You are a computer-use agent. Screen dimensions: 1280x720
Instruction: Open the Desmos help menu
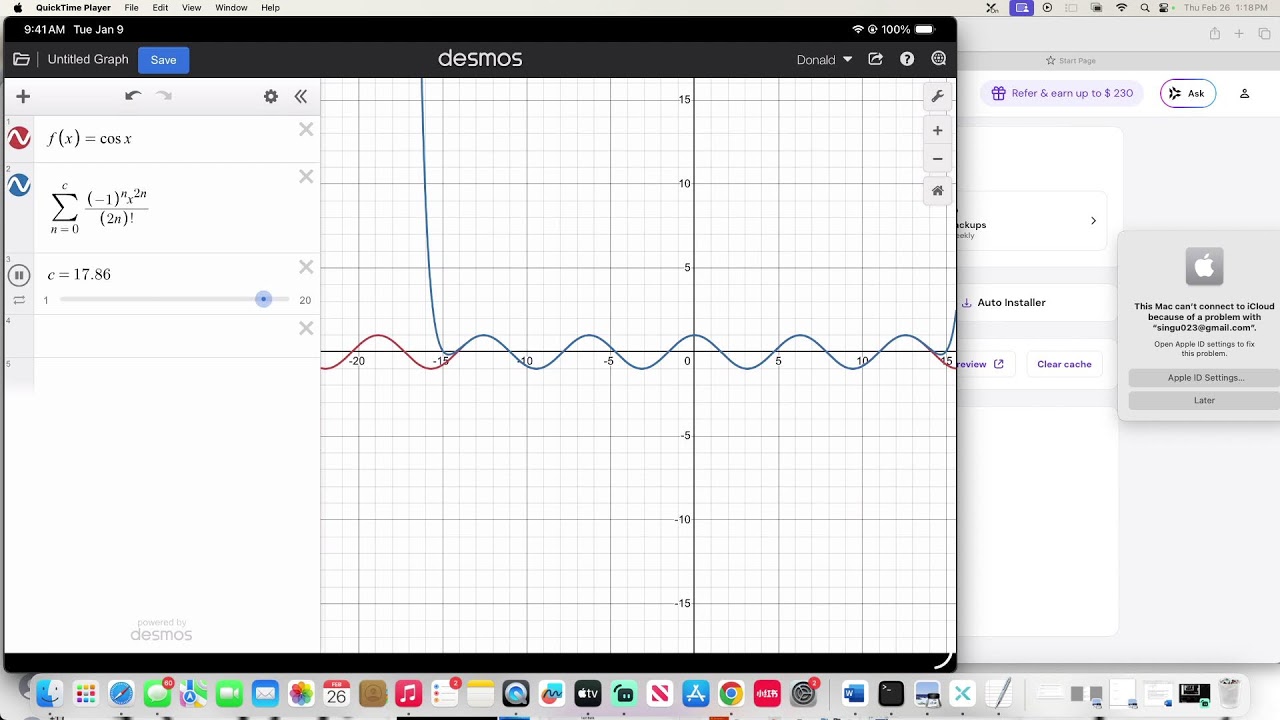(907, 60)
